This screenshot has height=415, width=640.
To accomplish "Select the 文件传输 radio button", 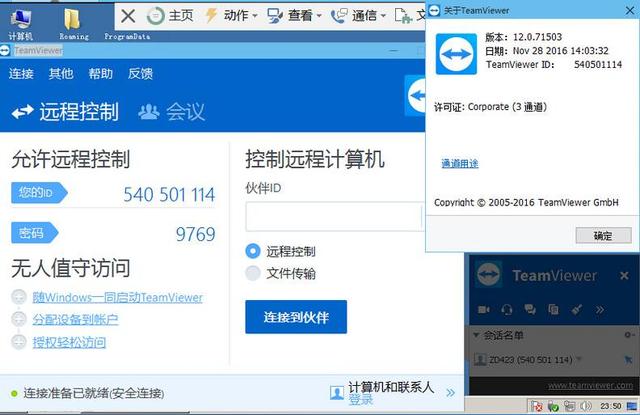I will tap(253, 273).
